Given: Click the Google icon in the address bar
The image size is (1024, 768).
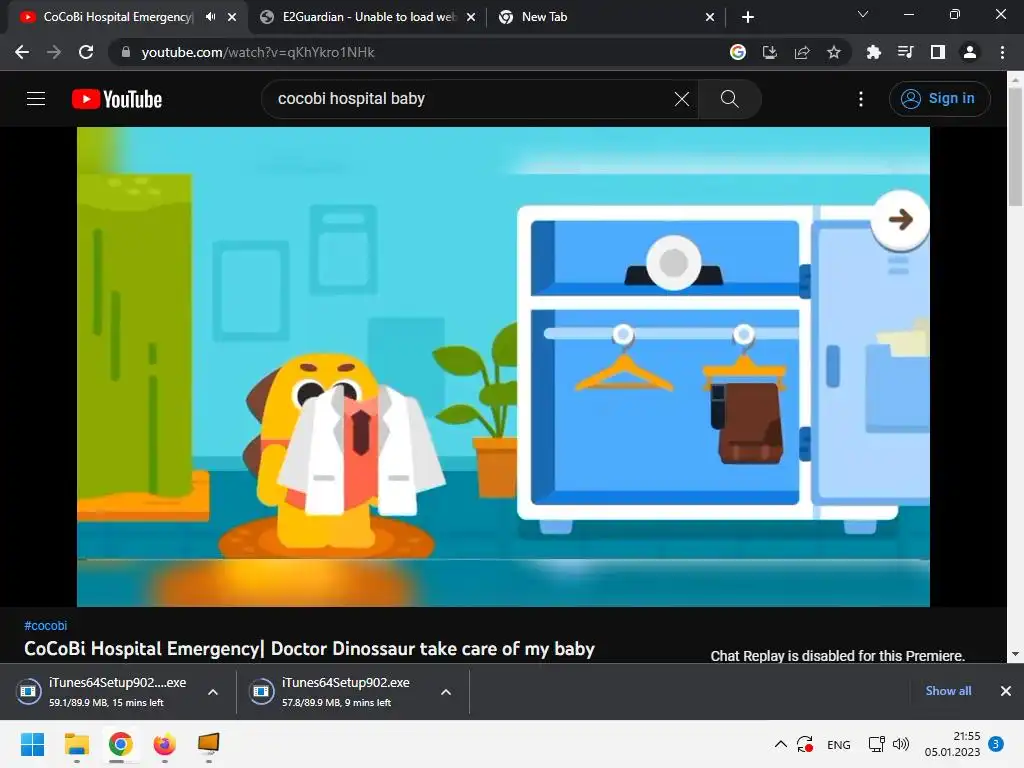Looking at the screenshot, I should (738, 52).
